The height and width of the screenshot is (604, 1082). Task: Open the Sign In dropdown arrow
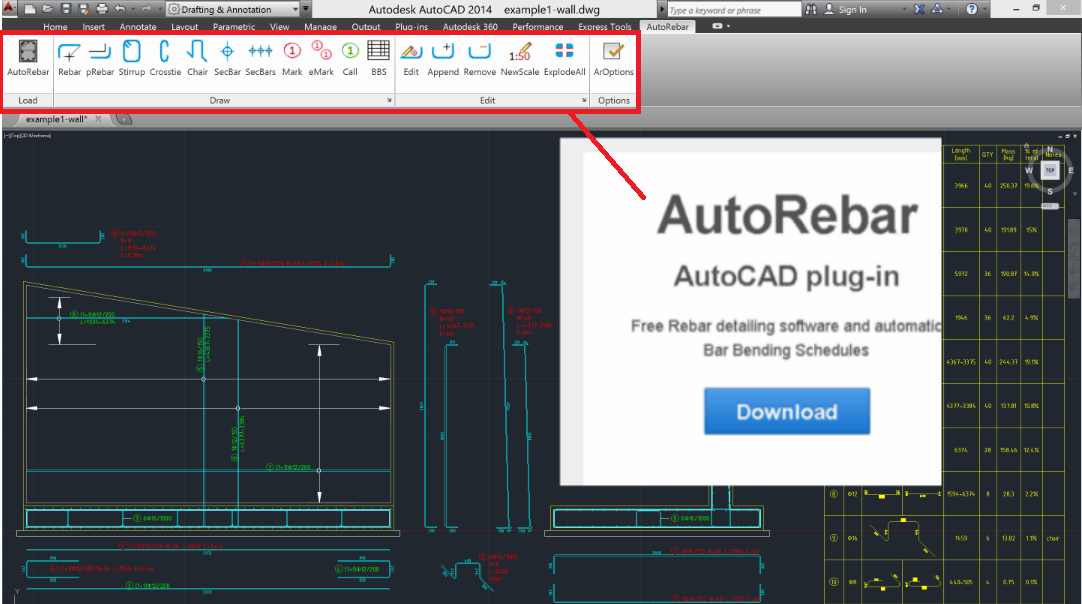[x=905, y=10]
